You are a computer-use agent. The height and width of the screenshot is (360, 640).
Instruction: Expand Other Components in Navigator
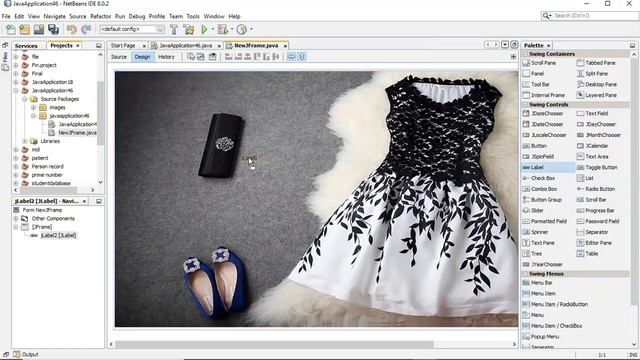(x=16, y=219)
